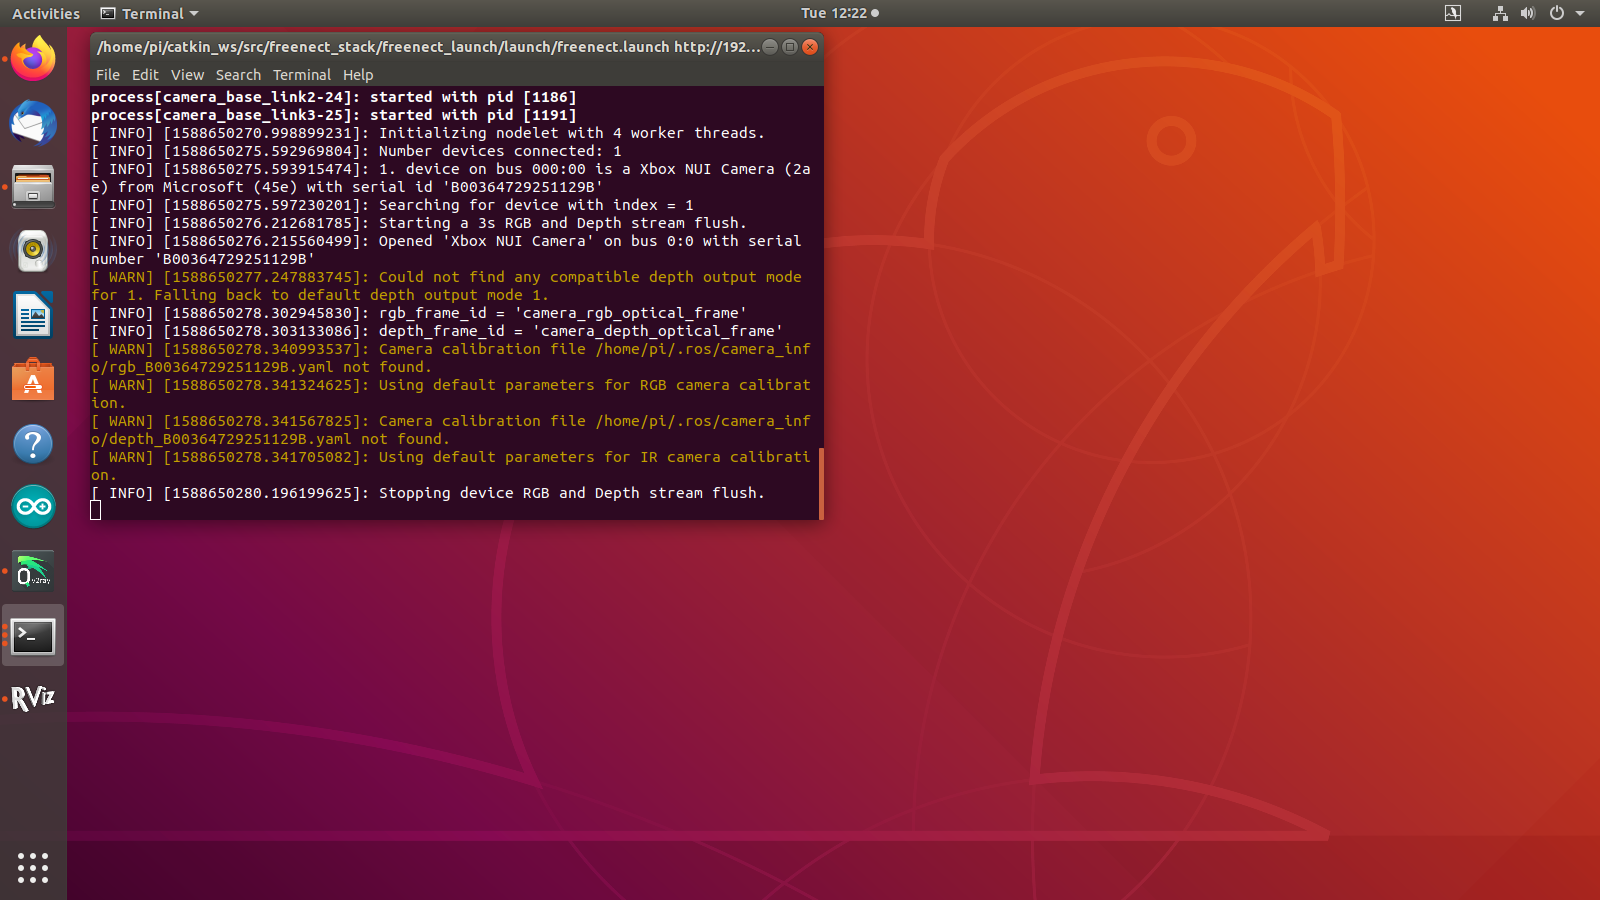Launch Firefox from the dock
The height and width of the screenshot is (900, 1600).
[33, 59]
